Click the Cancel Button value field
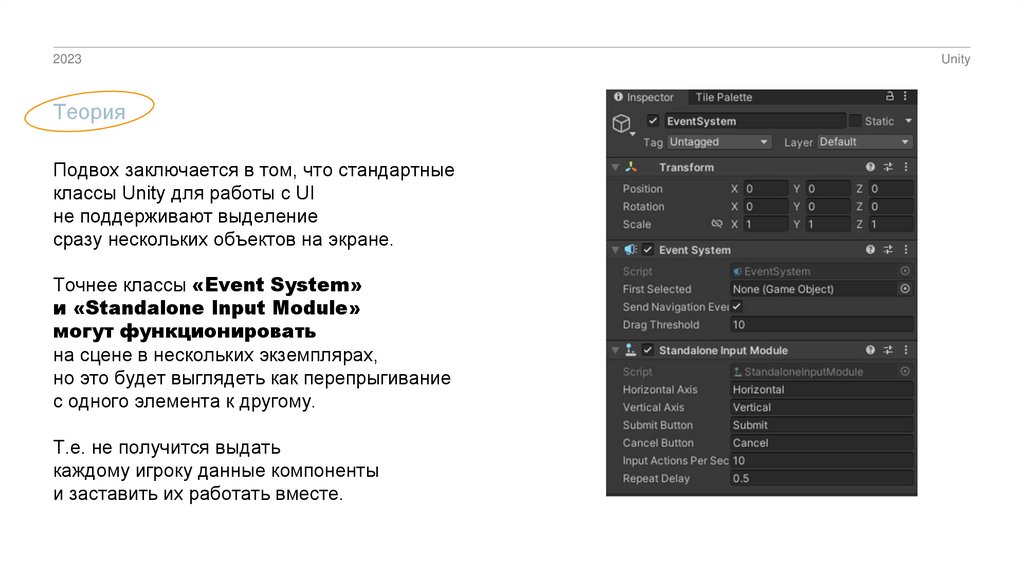 822,443
